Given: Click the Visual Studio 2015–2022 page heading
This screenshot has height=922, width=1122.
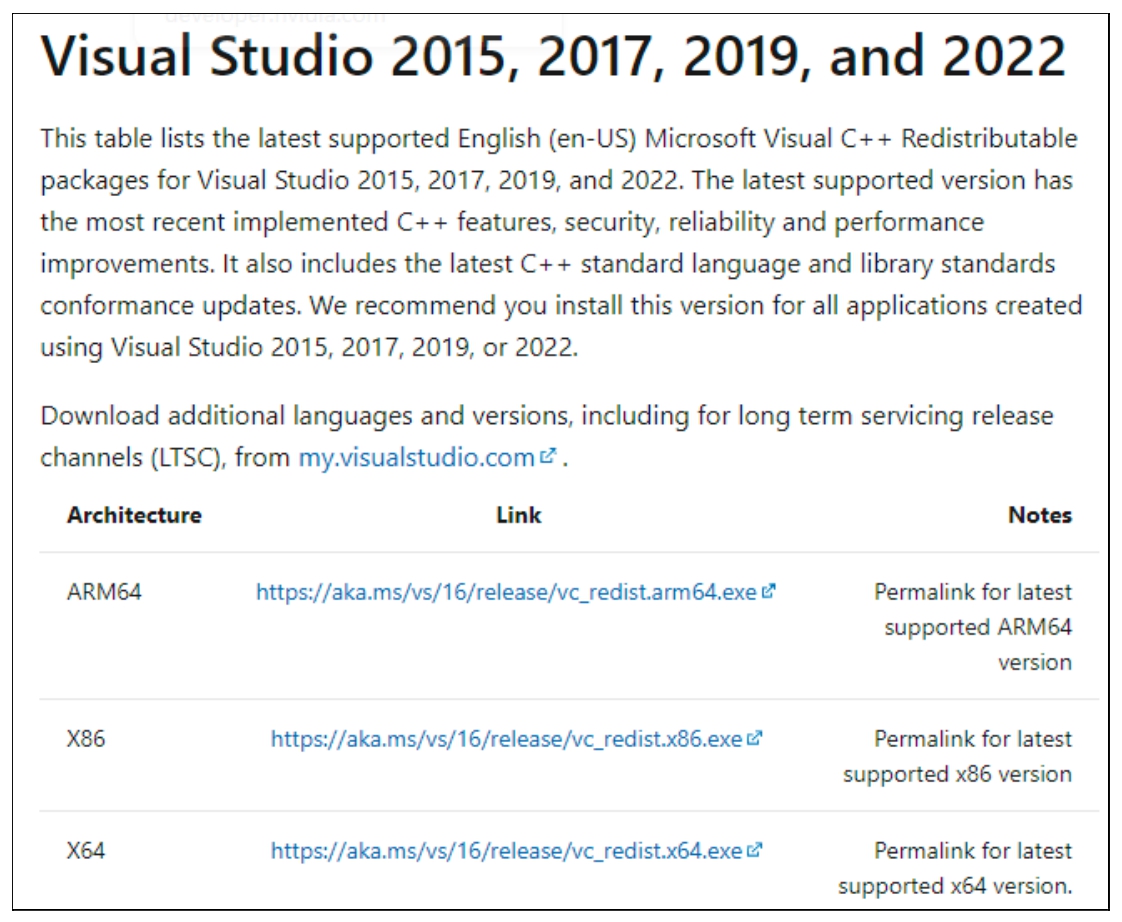Looking at the screenshot, I should (553, 57).
